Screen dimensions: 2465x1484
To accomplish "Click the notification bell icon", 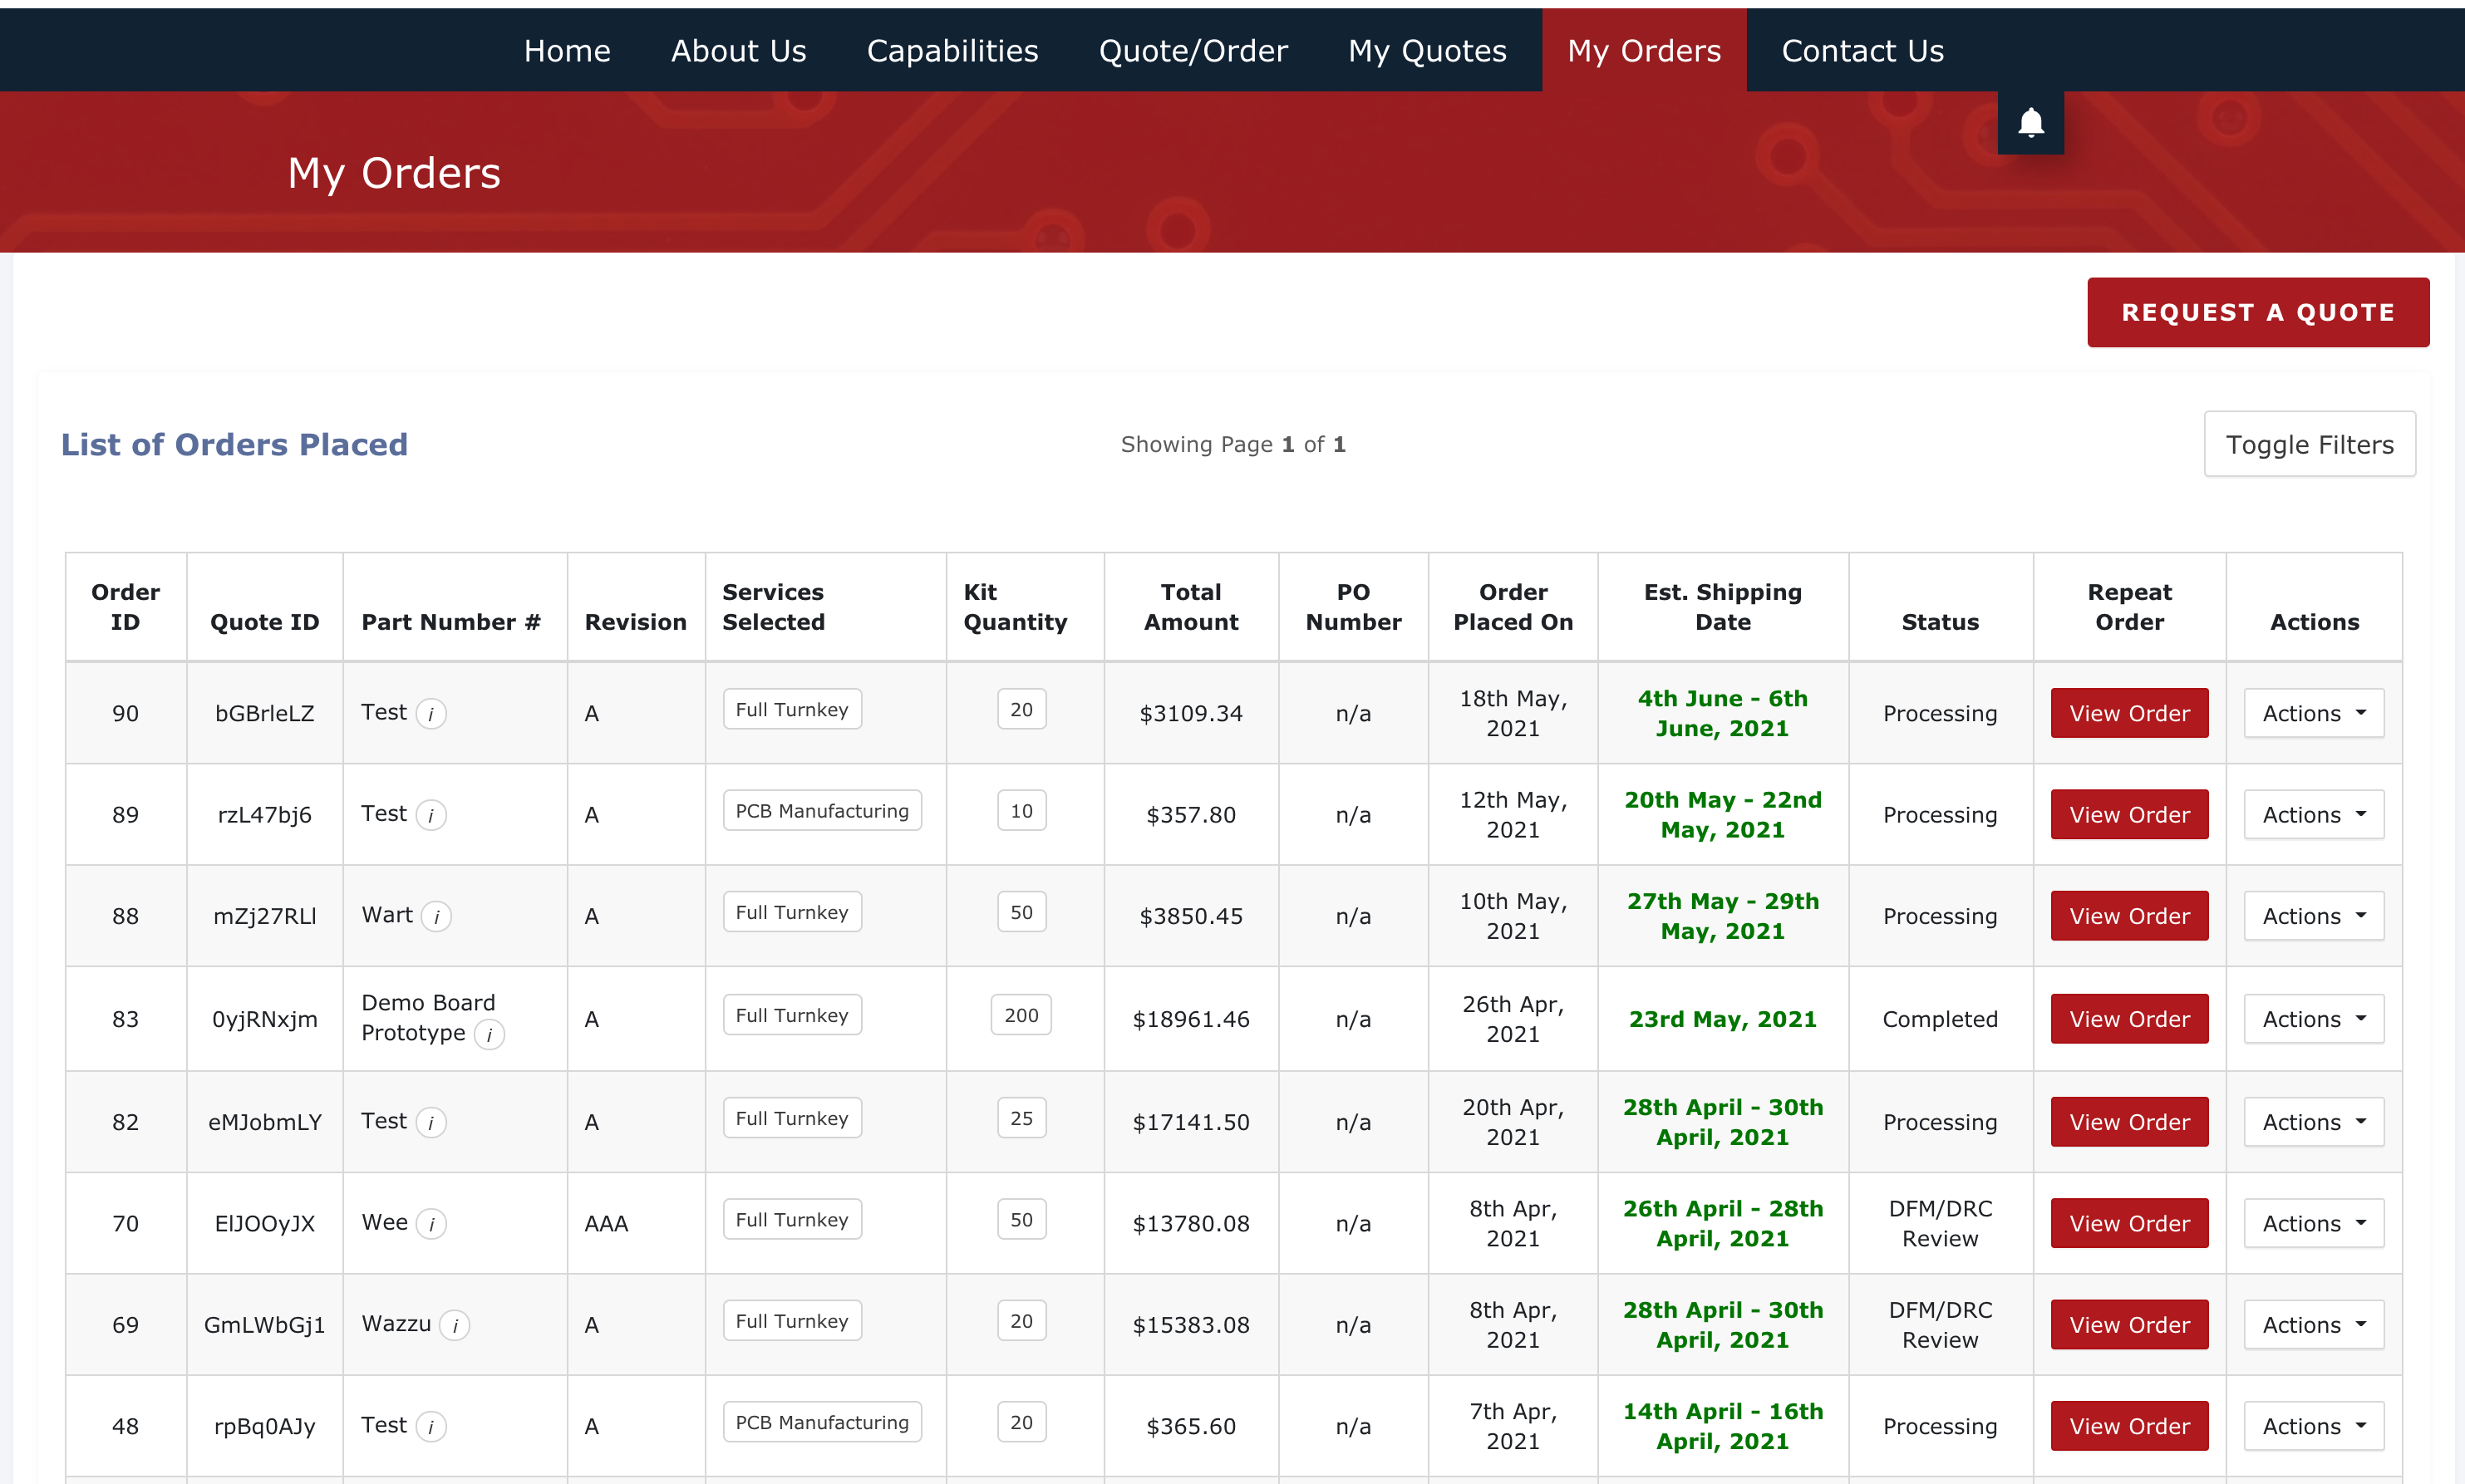I will click(x=2030, y=123).
